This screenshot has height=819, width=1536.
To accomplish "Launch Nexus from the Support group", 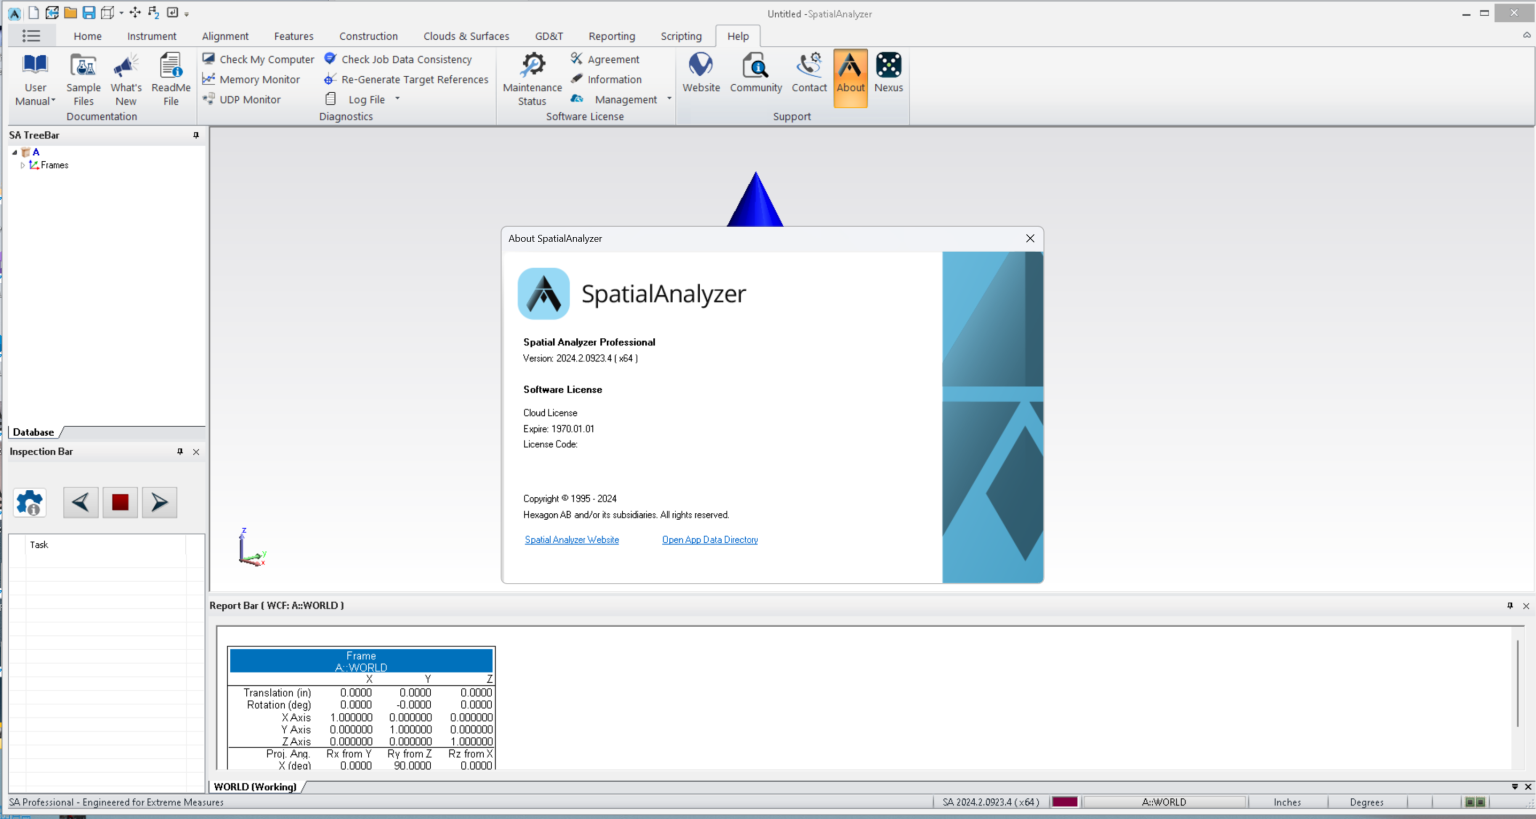I will (x=888, y=73).
